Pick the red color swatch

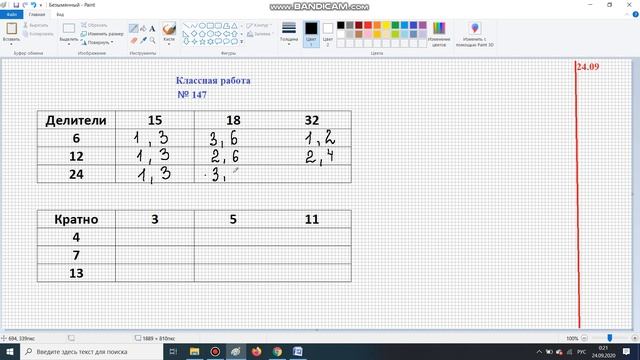click(368, 25)
